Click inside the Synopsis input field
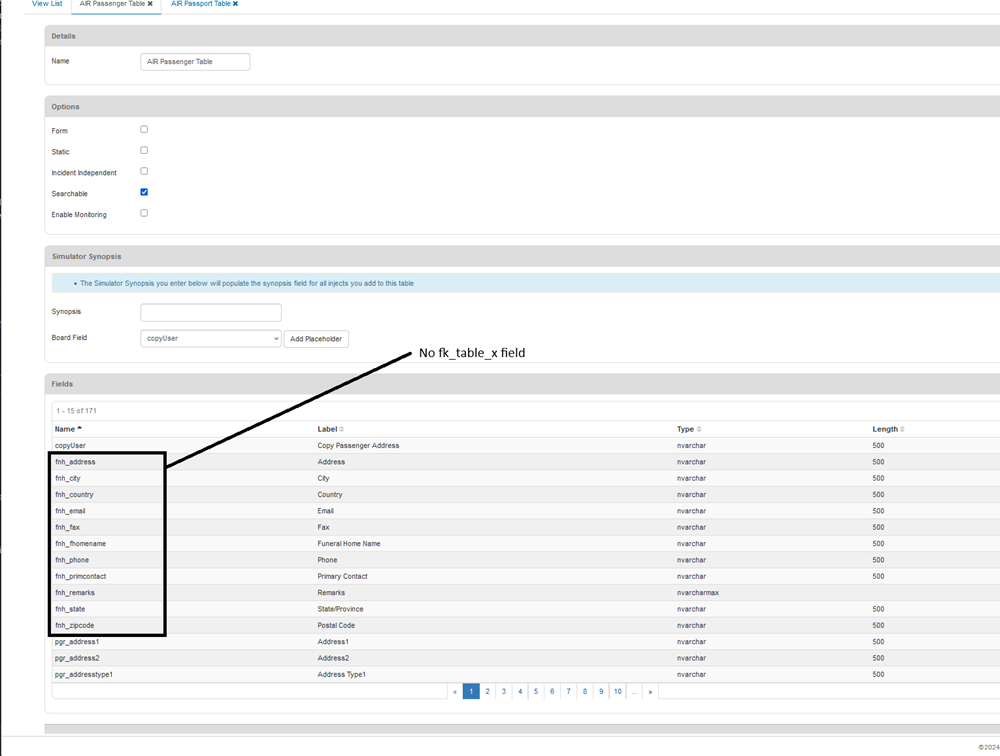 (x=210, y=312)
